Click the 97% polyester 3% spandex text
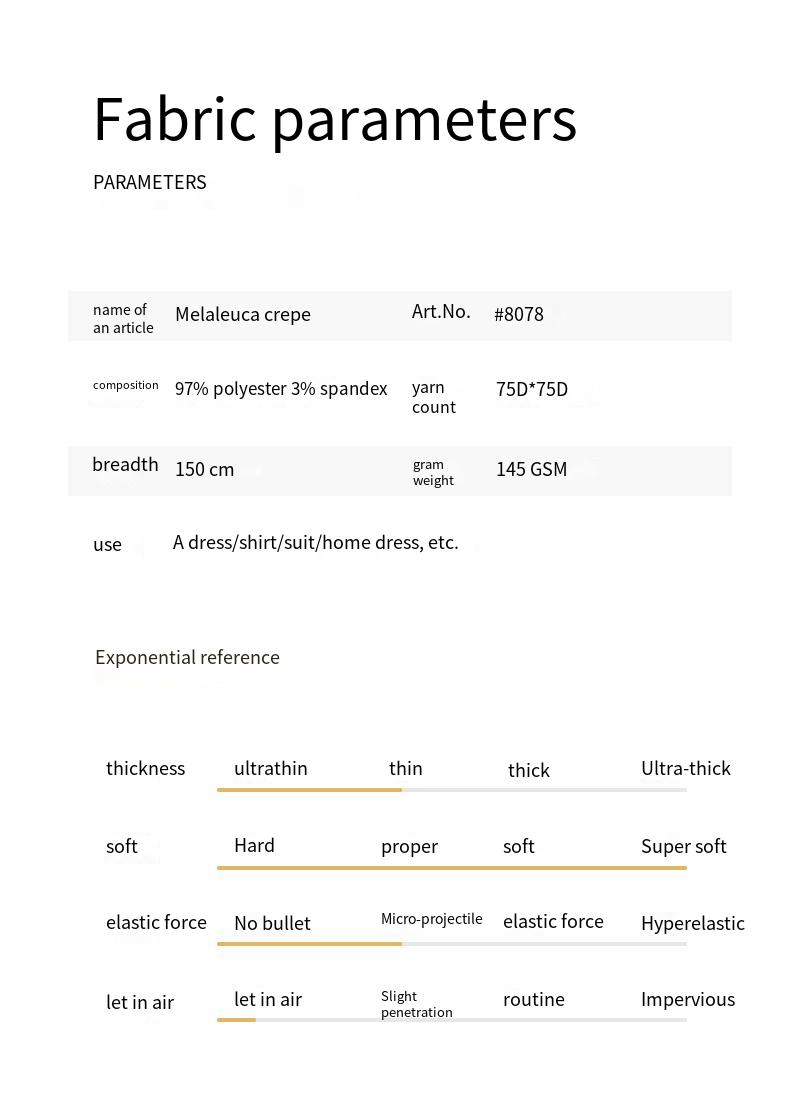Image resolution: width=800 pixels, height=1102 pixels. click(x=281, y=389)
